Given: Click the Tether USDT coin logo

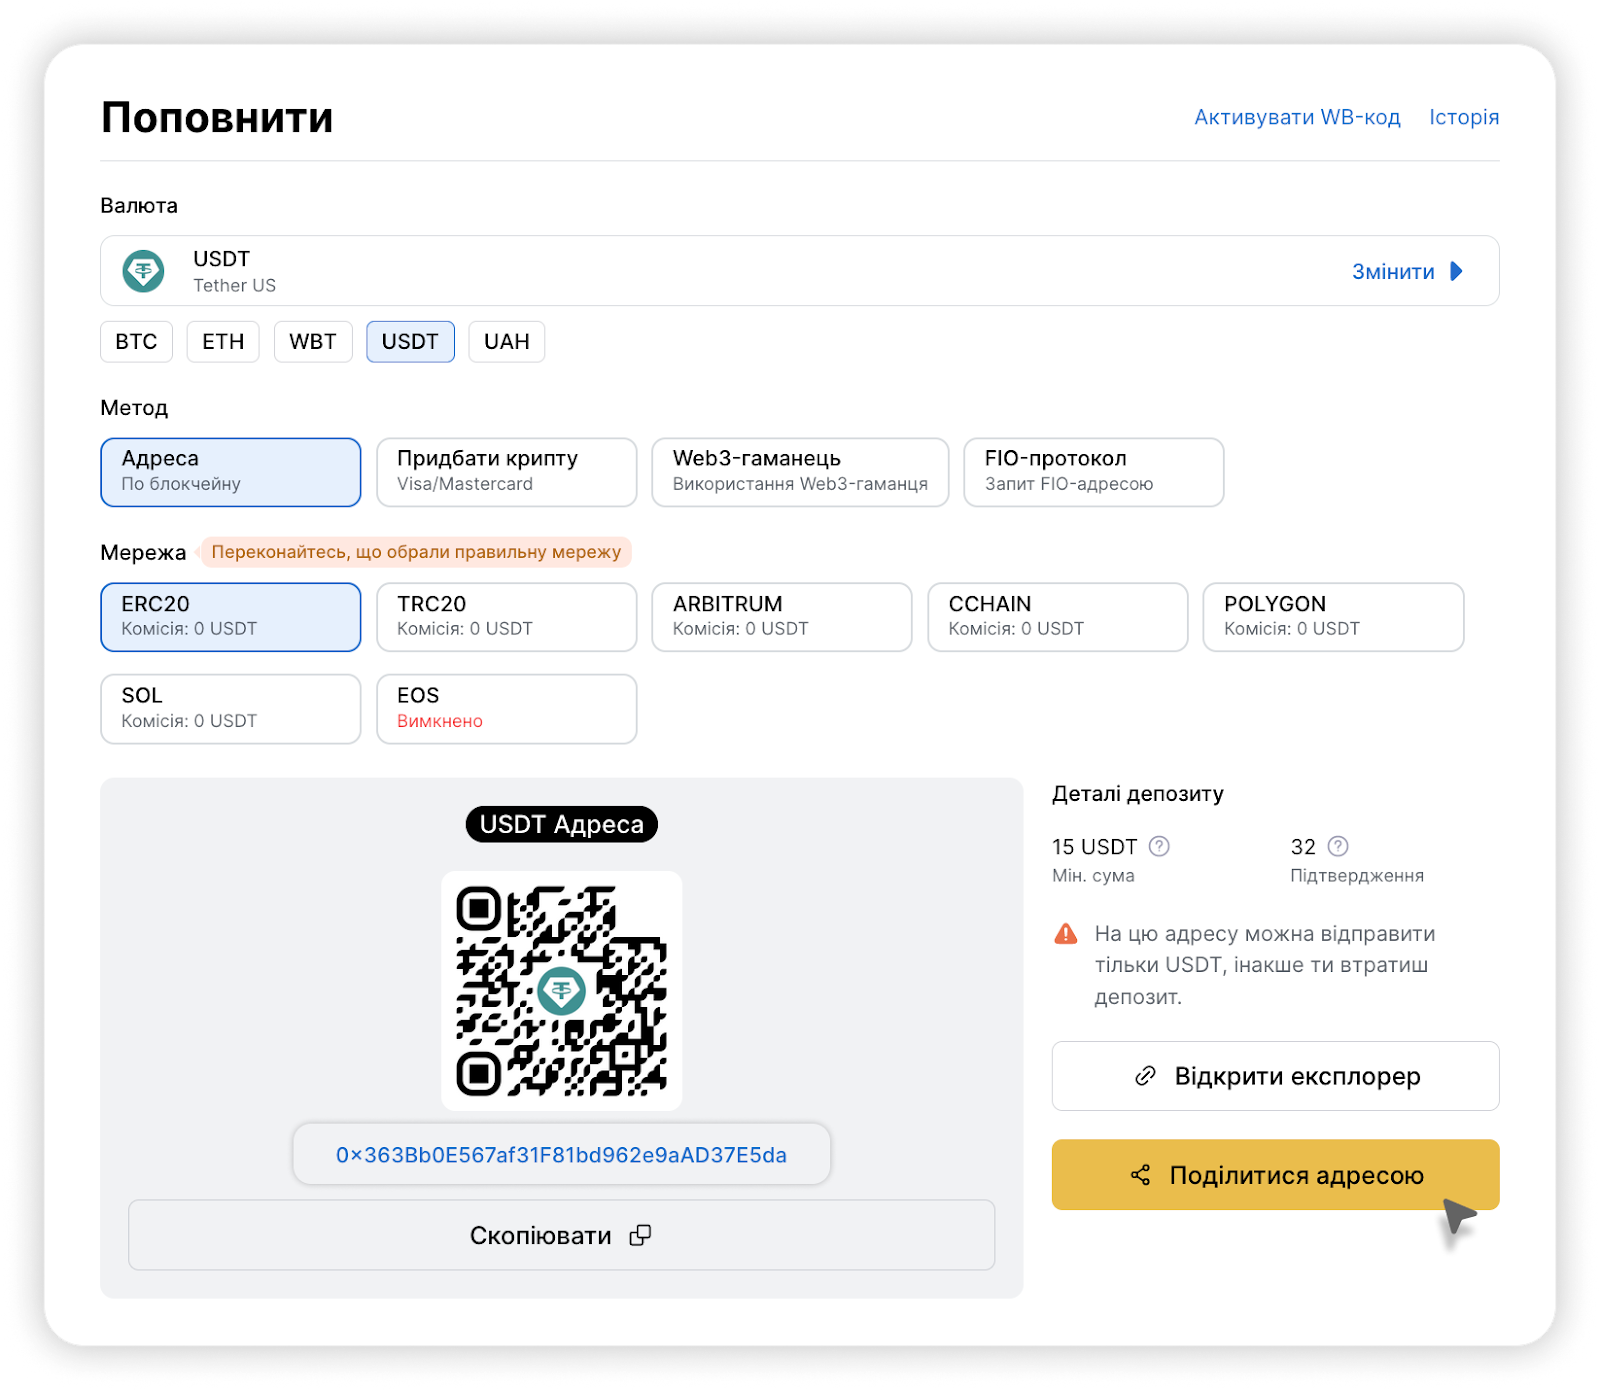Looking at the screenshot, I should tap(144, 271).
